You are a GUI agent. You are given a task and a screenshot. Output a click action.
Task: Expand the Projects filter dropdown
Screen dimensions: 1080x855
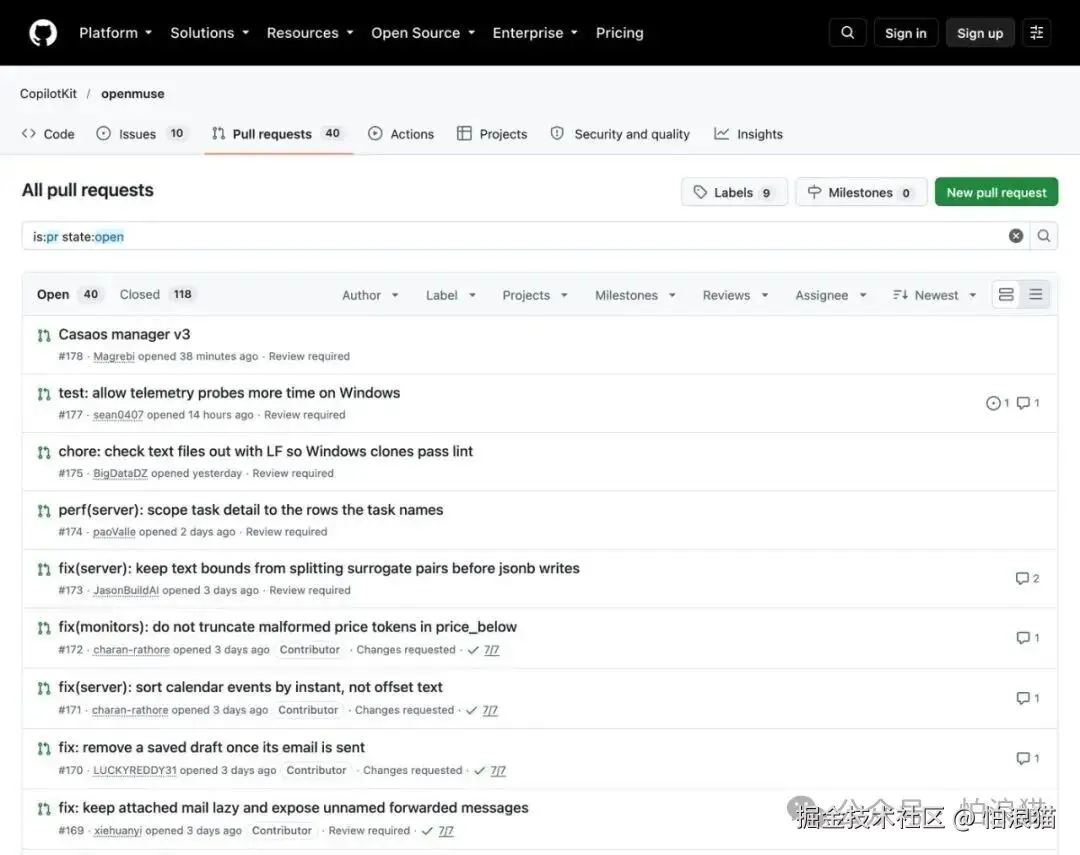[x=535, y=296]
